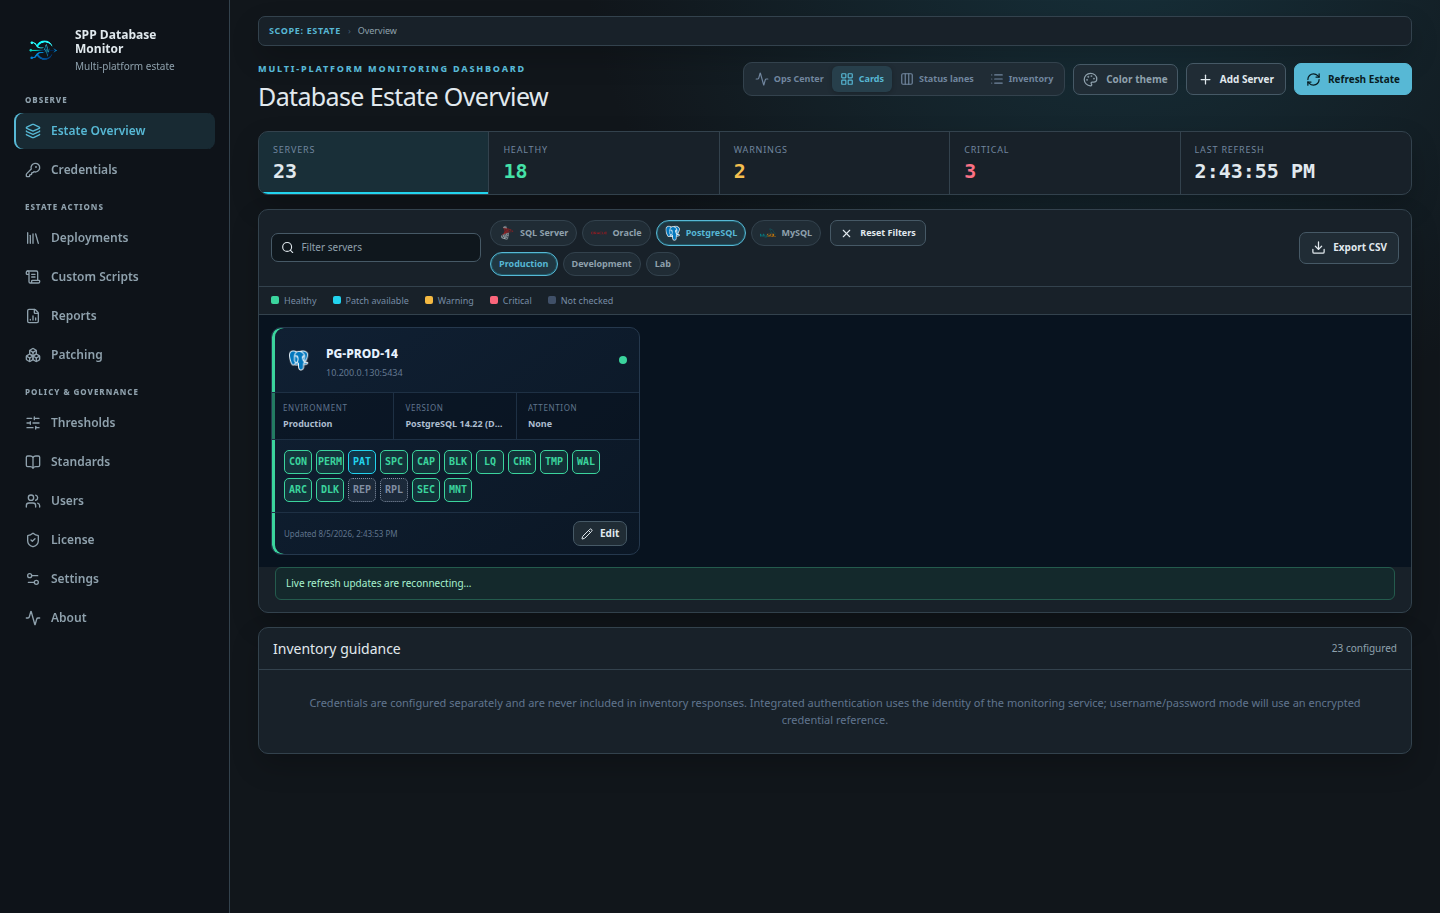Open Credentials page from sidebar

click(115, 170)
